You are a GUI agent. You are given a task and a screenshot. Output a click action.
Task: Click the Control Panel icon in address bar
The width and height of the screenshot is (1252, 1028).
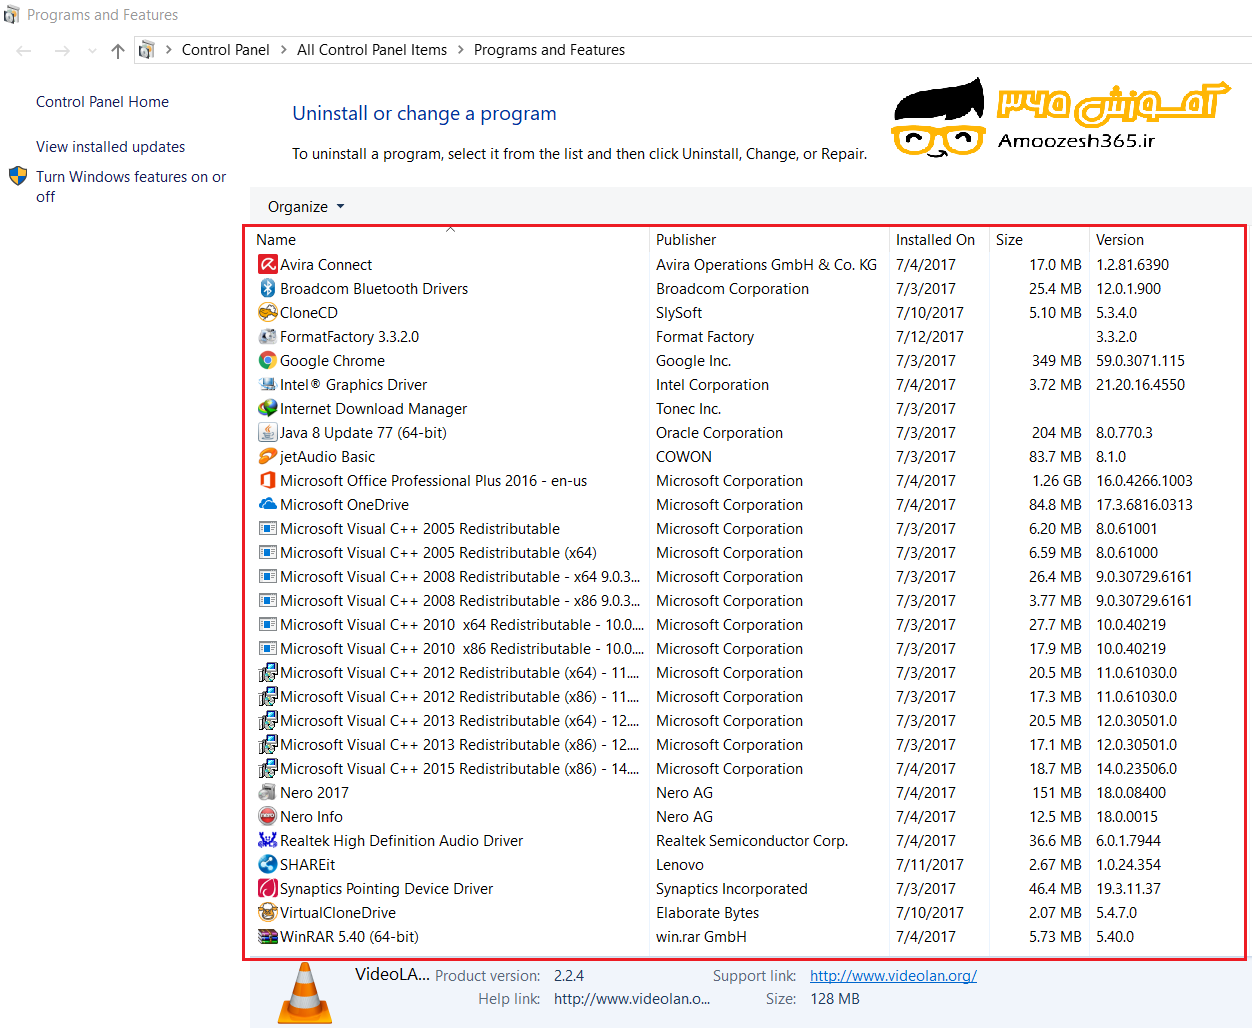tap(146, 50)
